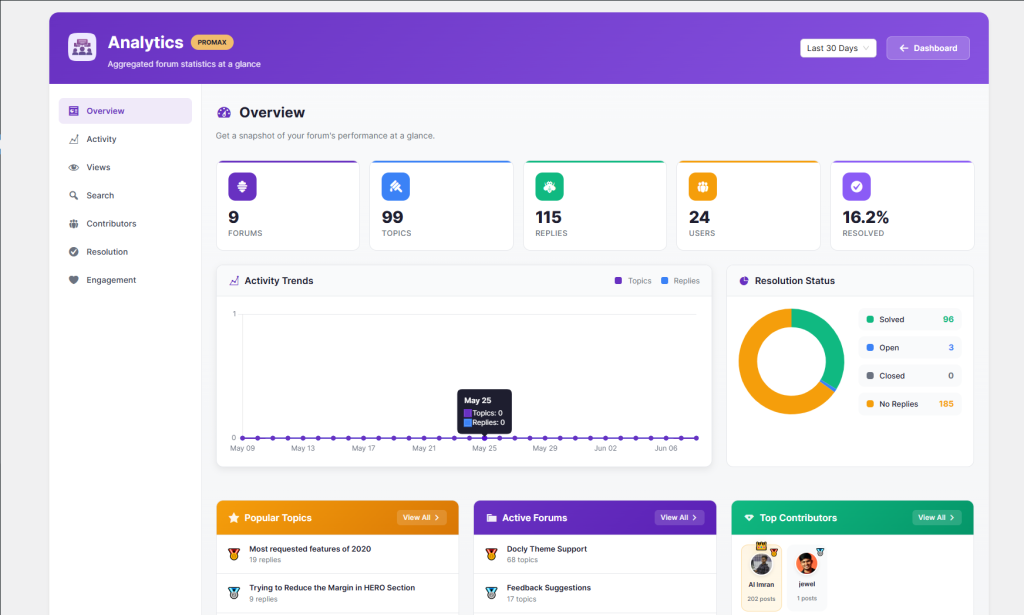Click the Resolved checkmark stat icon

point(856,187)
